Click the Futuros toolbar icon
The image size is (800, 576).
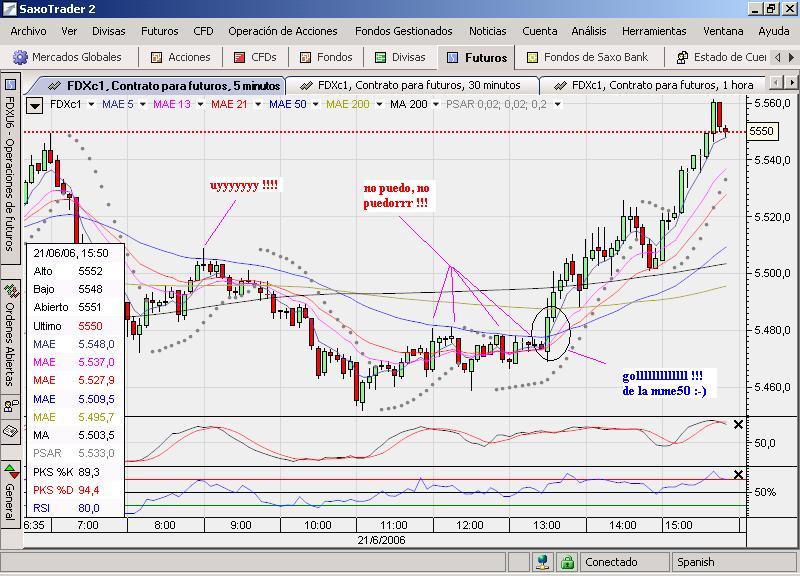pyautogui.click(x=452, y=58)
